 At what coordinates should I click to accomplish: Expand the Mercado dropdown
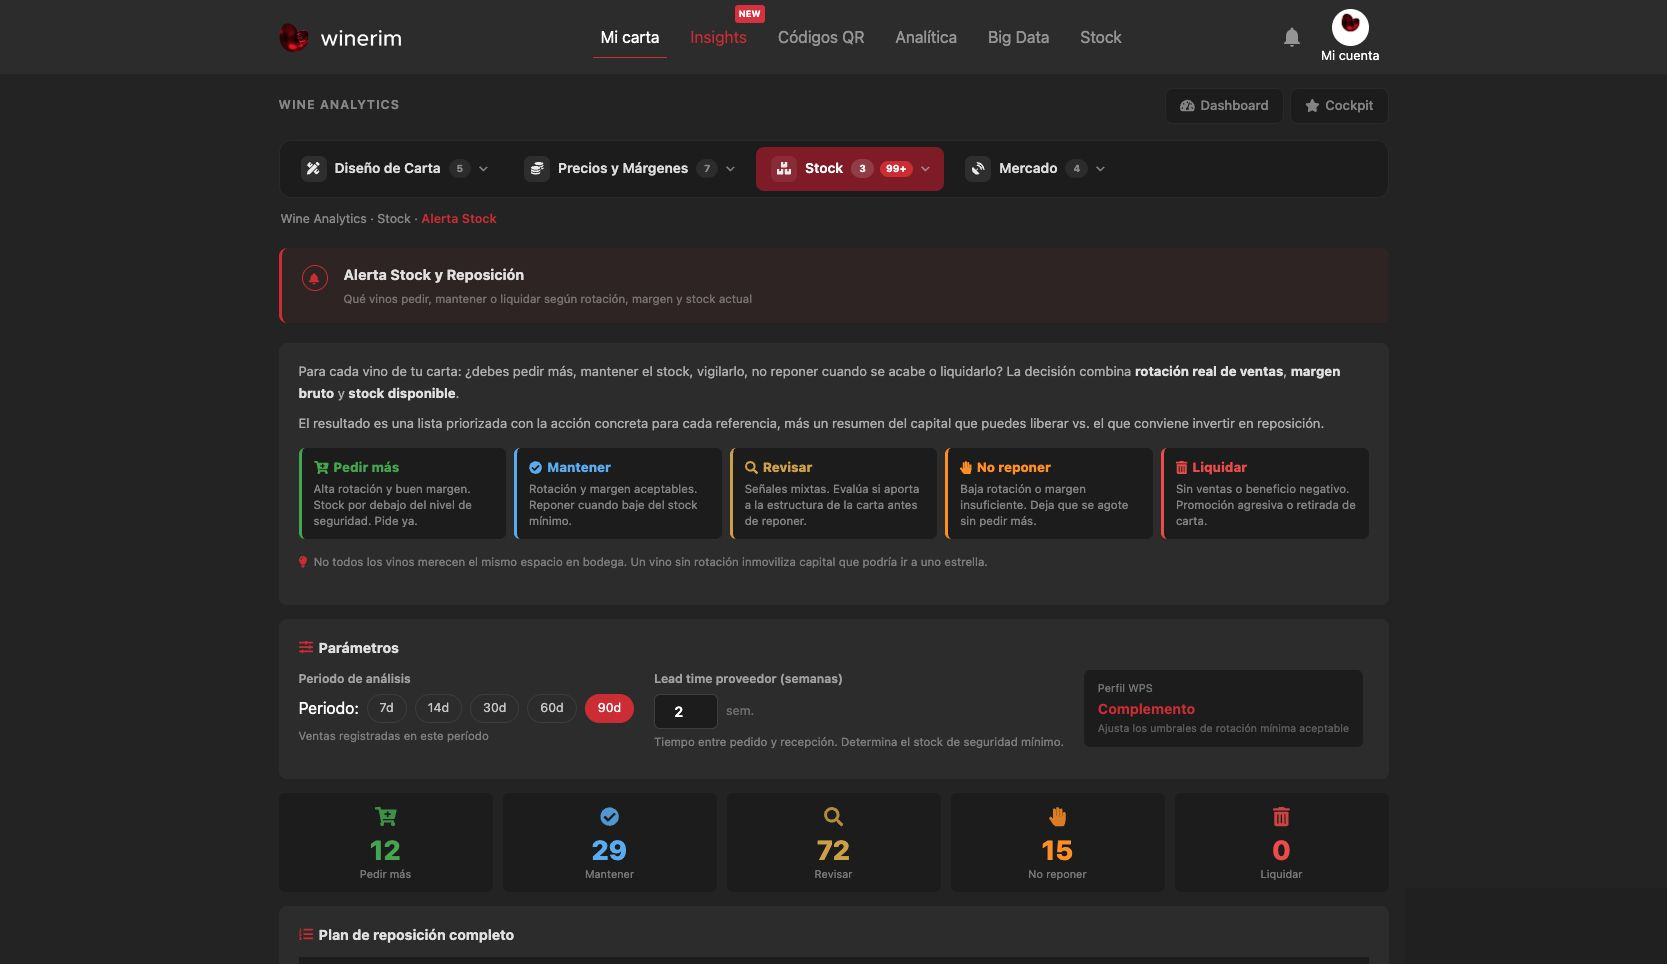click(1100, 169)
